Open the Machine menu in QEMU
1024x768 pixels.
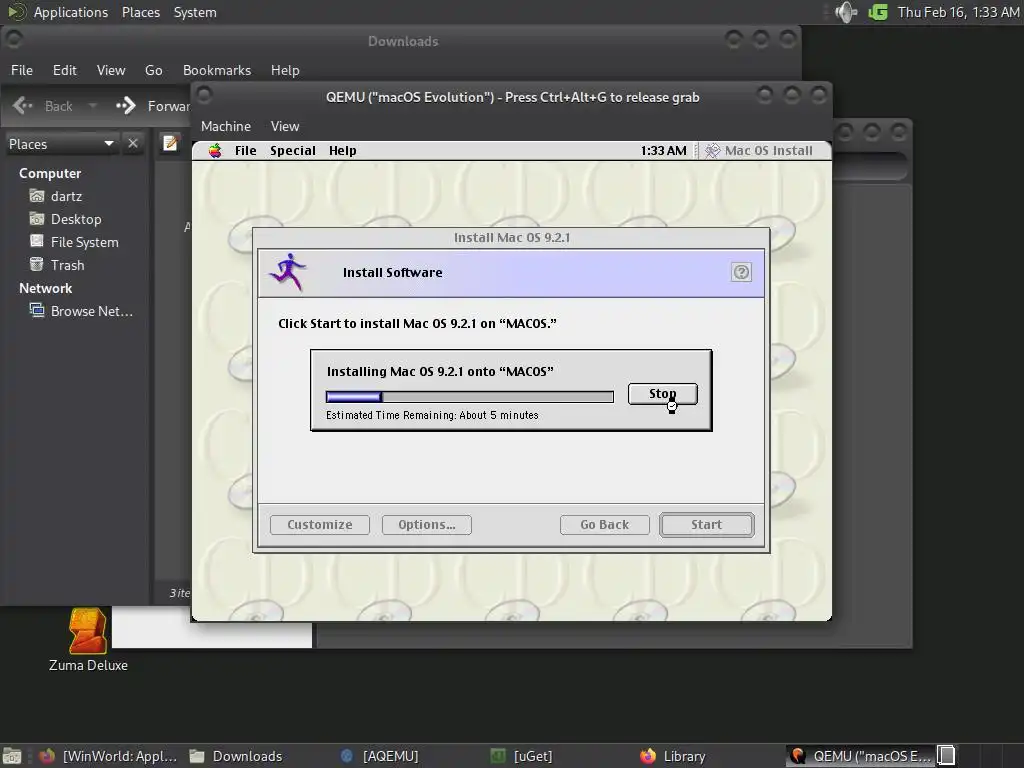click(x=226, y=127)
